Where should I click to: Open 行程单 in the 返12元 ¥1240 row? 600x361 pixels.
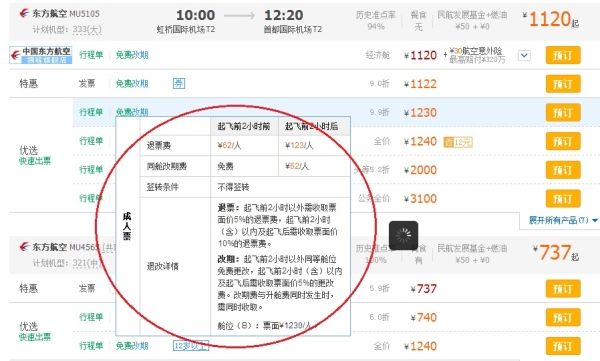click(91, 141)
